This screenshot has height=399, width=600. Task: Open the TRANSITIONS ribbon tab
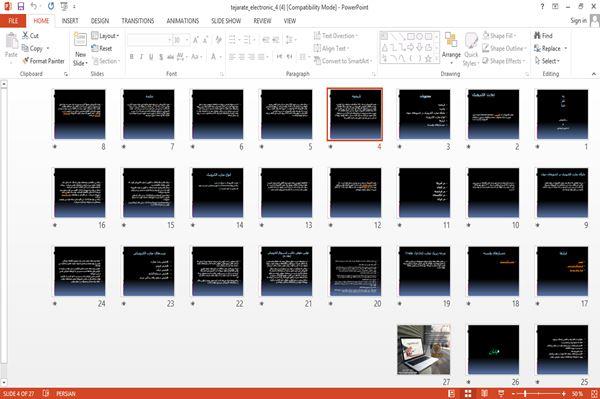point(138,21)
